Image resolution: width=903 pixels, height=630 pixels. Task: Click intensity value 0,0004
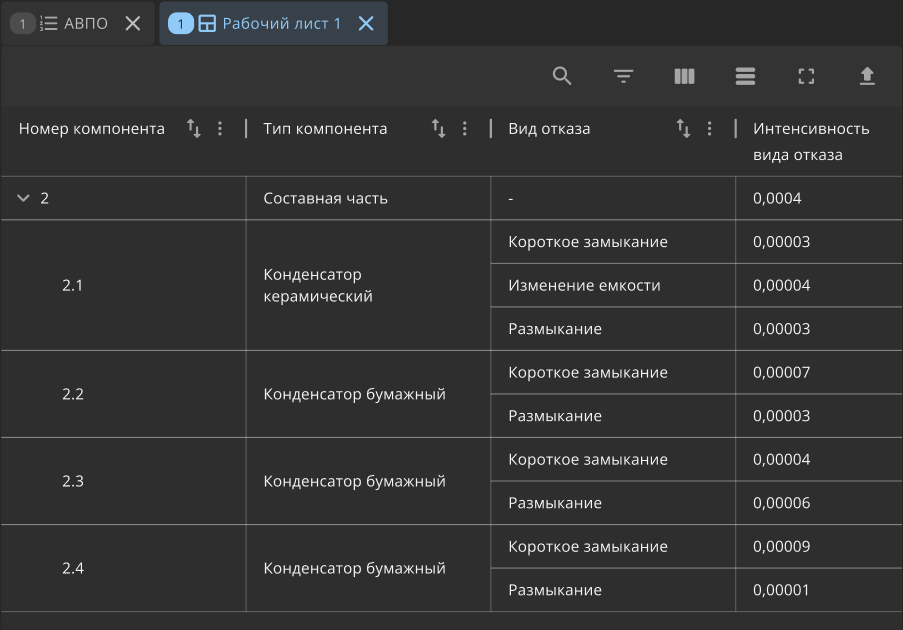777,198
